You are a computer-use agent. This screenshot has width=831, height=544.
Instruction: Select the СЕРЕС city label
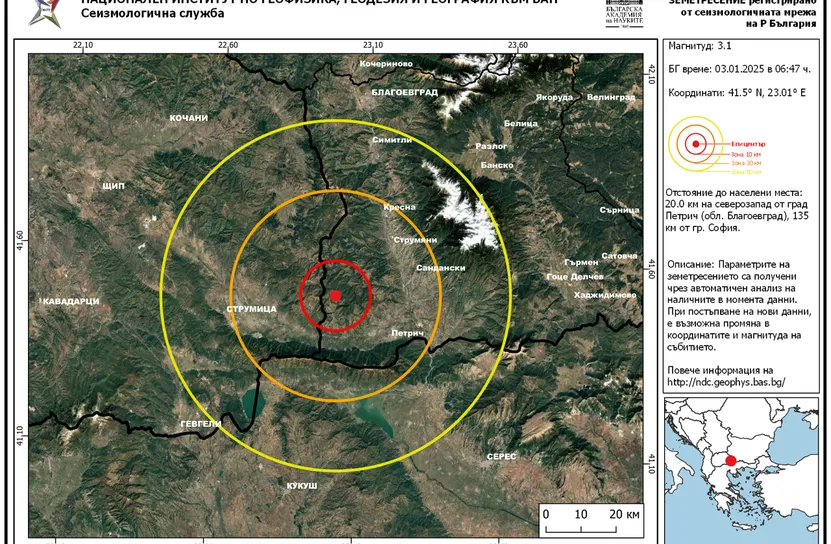(x=500, y=456)
